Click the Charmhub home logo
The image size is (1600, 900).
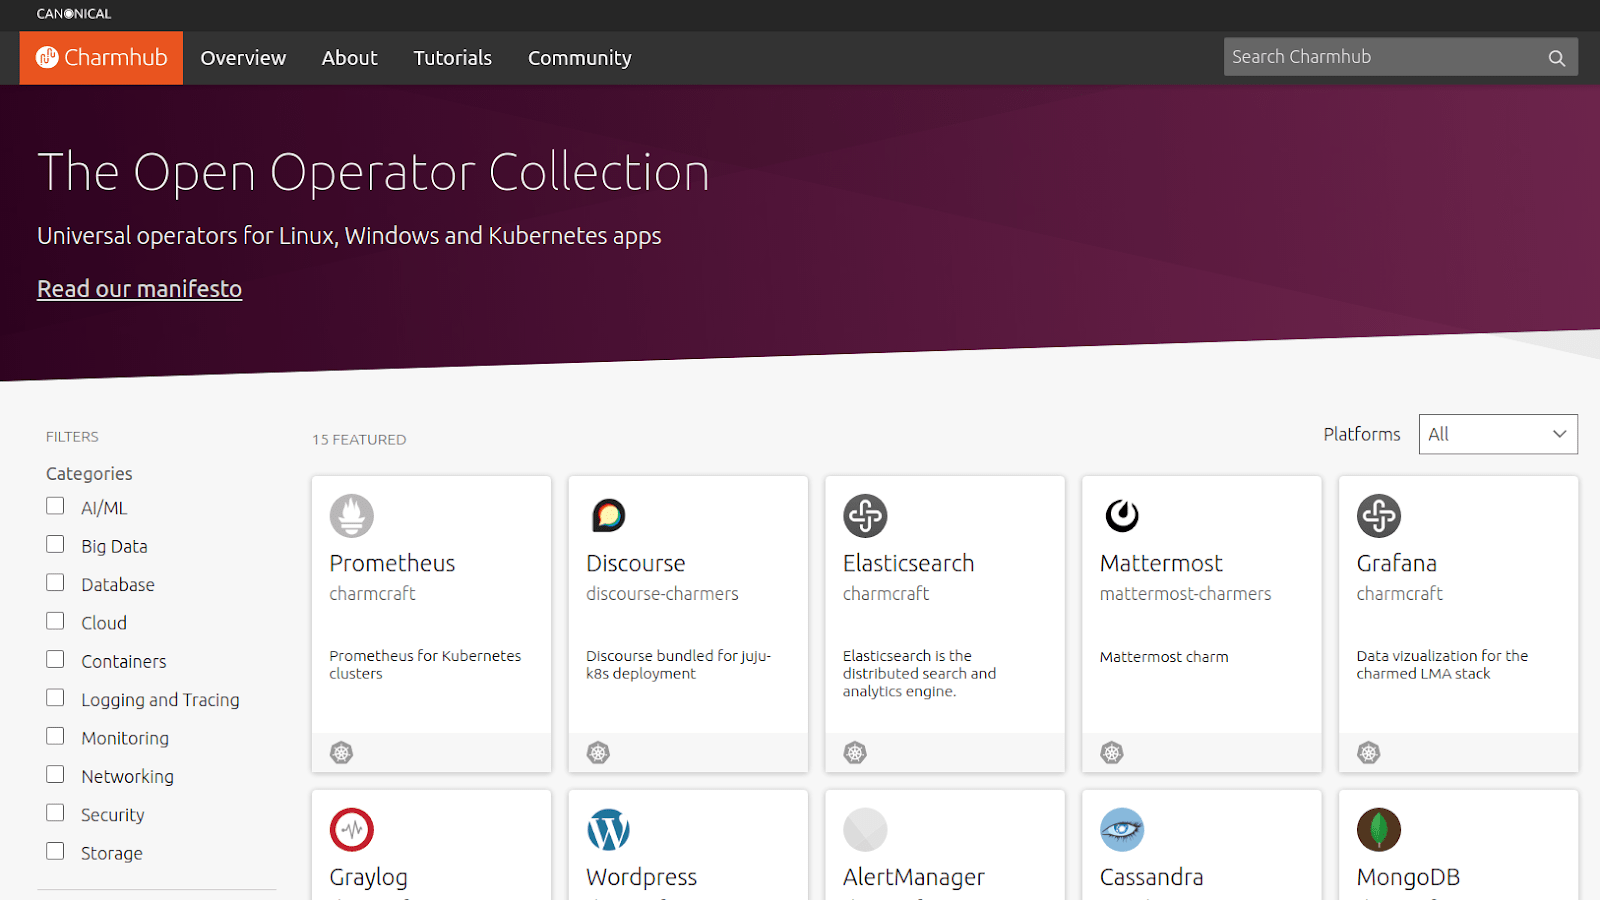[x=100, y=57]
